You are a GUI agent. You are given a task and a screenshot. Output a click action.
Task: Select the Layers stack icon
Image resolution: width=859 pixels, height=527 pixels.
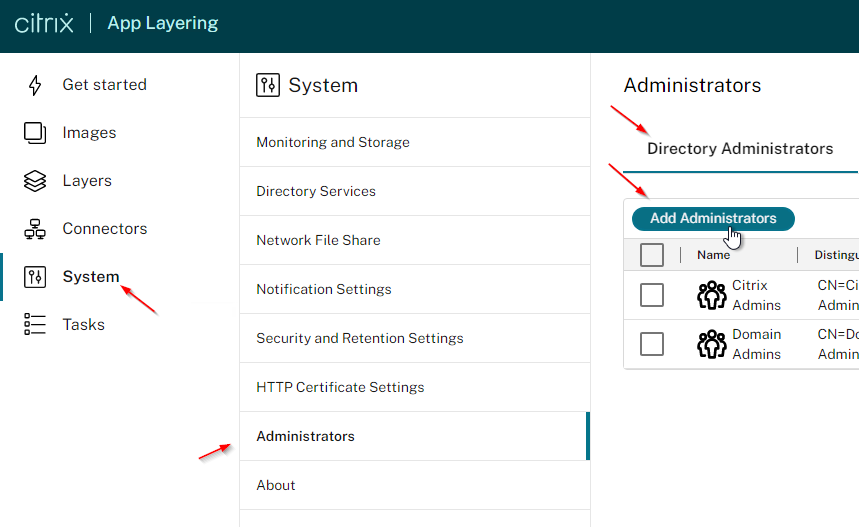tap(35, 181)
